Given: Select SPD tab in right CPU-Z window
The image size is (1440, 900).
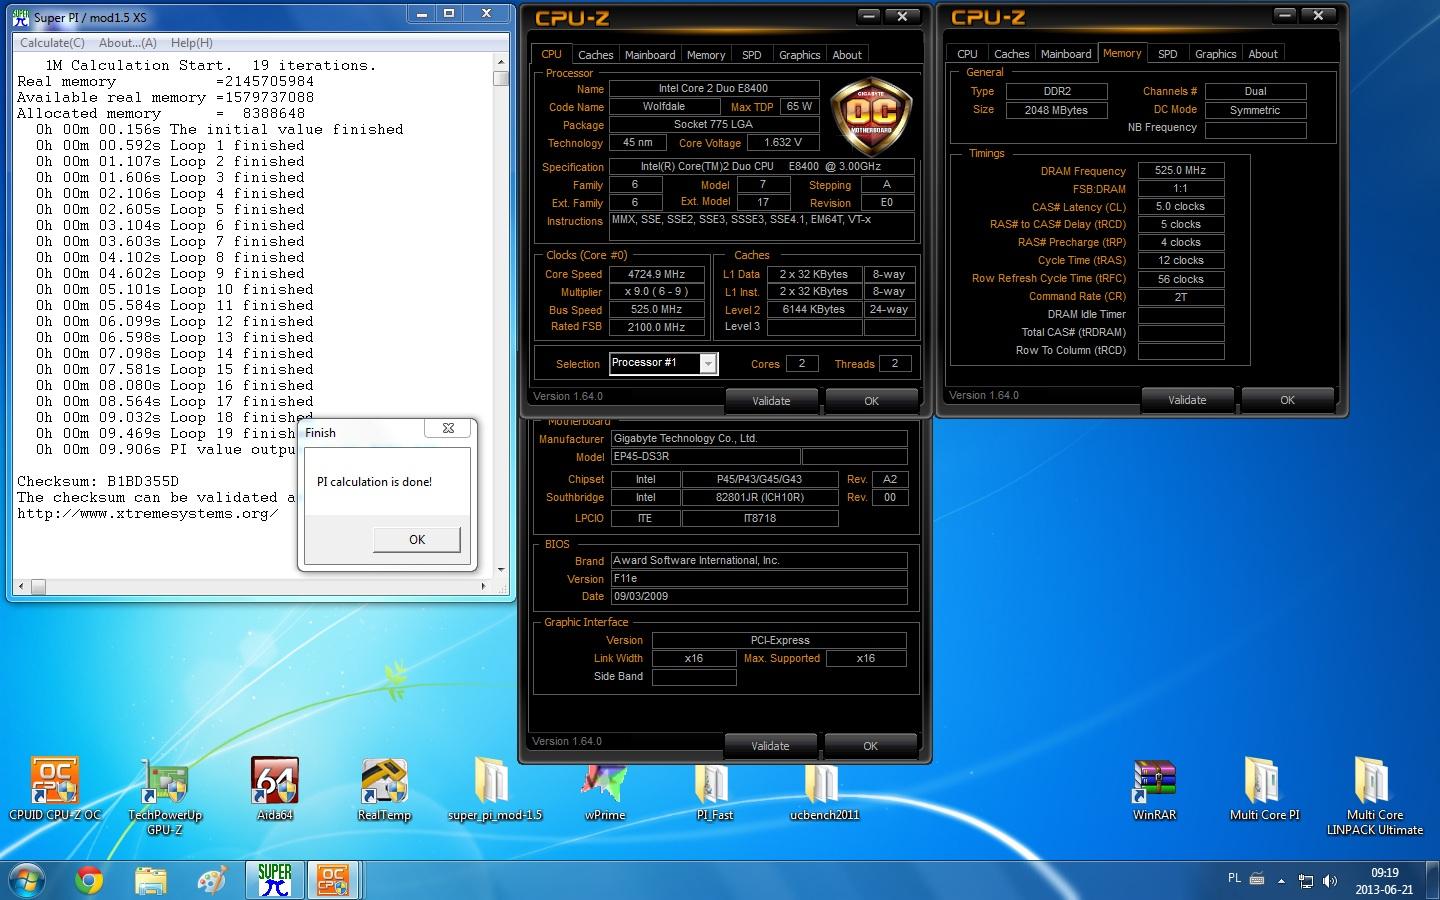Looking at the screenshot, I should [1168, 54].
